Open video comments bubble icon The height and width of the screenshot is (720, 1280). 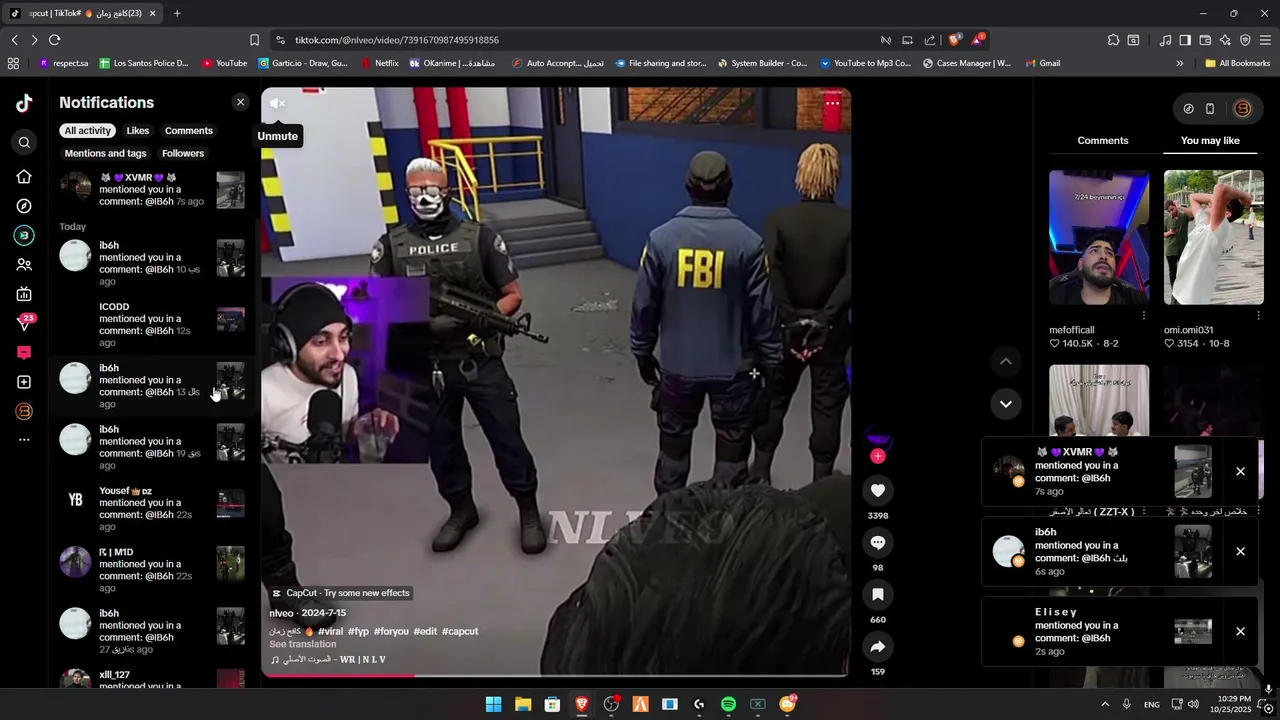tap(878, 542)
